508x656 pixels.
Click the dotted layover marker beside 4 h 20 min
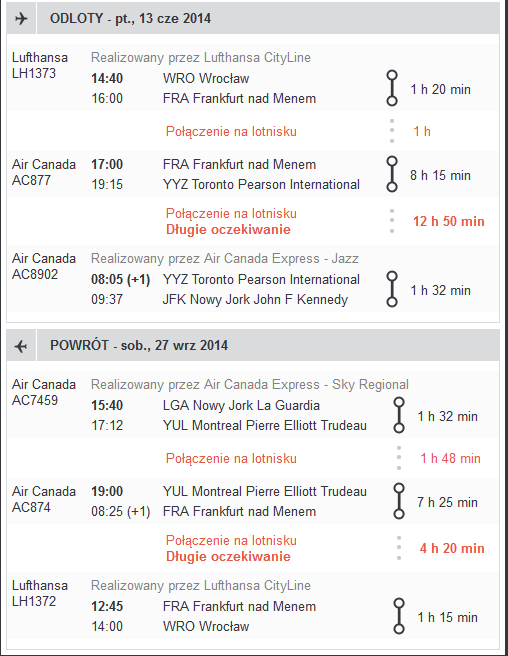399,548
